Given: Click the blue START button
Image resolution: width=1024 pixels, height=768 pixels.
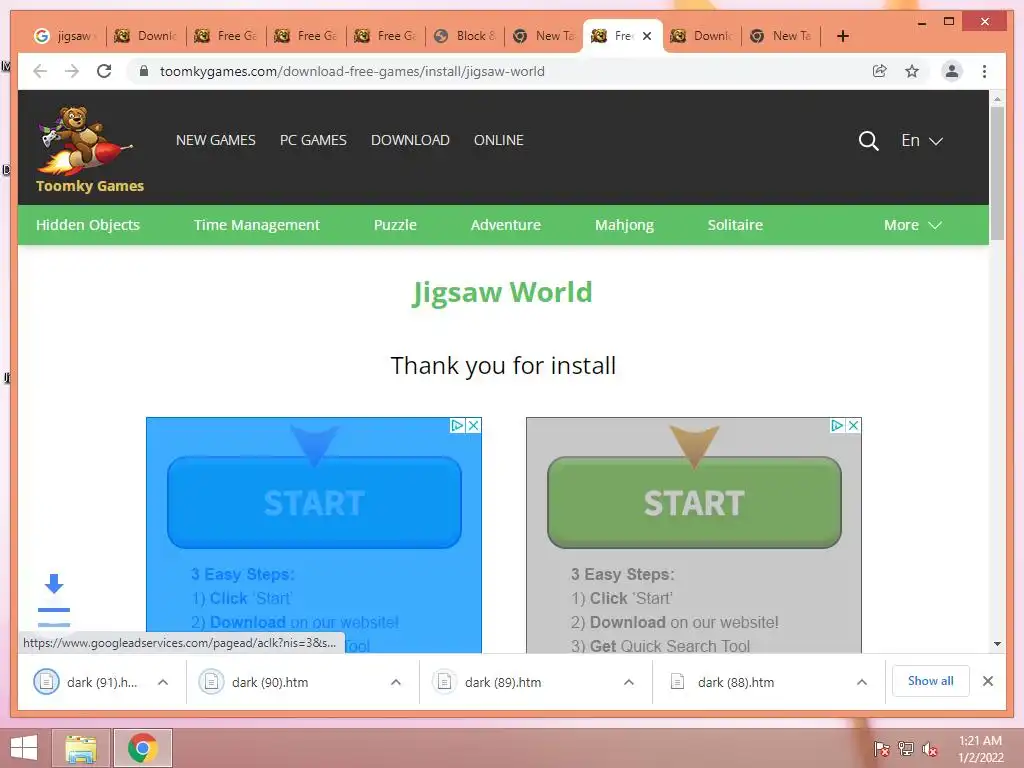Looking at the screenshot, I should [x=314, y=502].
